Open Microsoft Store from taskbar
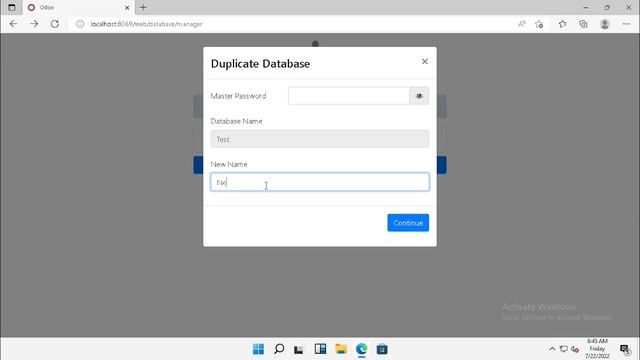640x360 pixels. coord(382,349)
